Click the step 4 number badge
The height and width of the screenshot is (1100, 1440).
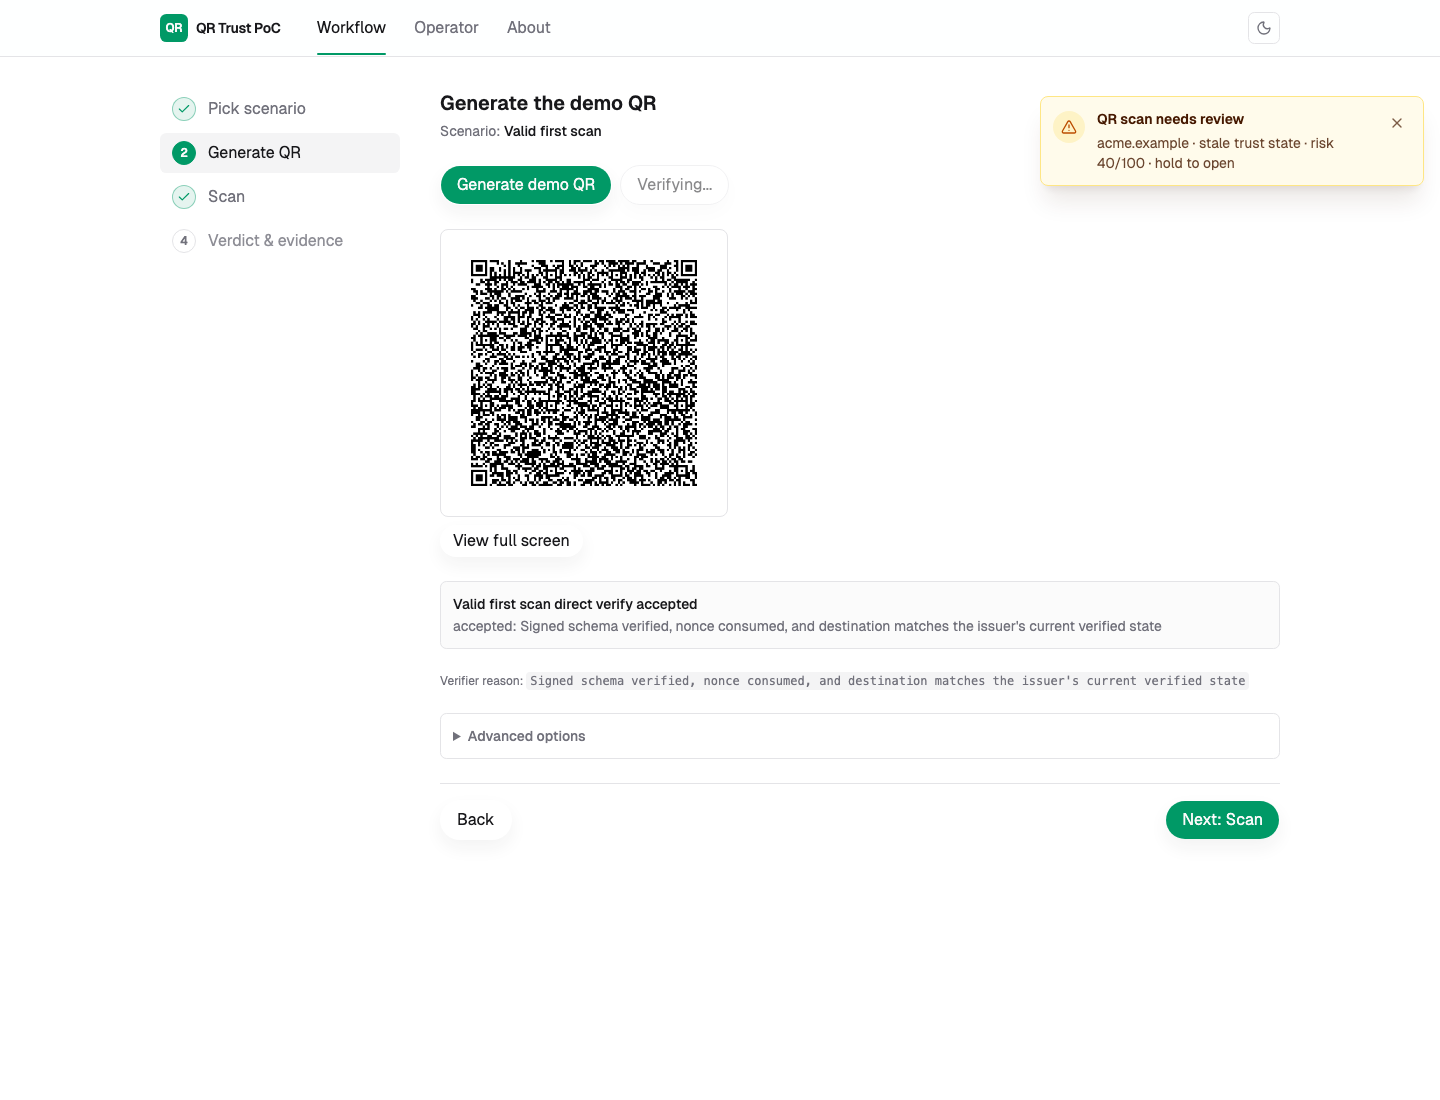click(x=184, y=241)
